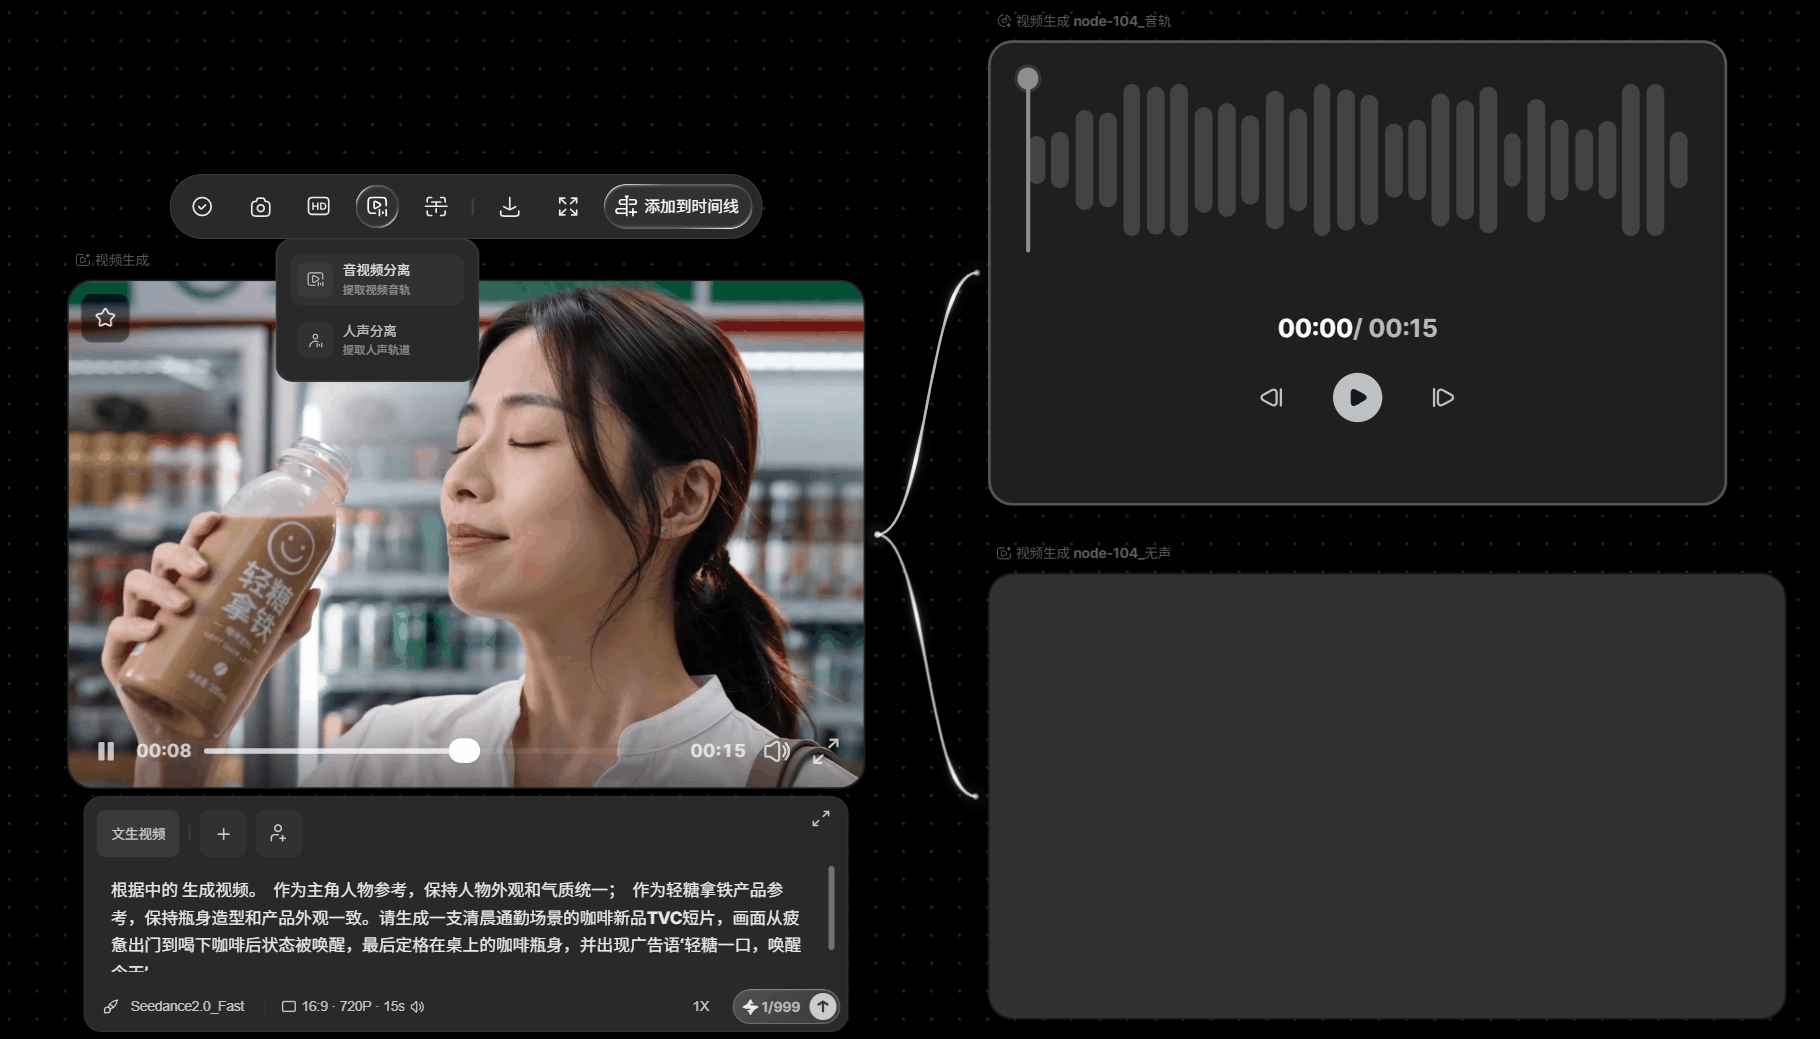Click the add character person icon
Image resolution: width=1820 pixels, height=1039 pixels.
point(279,834)
